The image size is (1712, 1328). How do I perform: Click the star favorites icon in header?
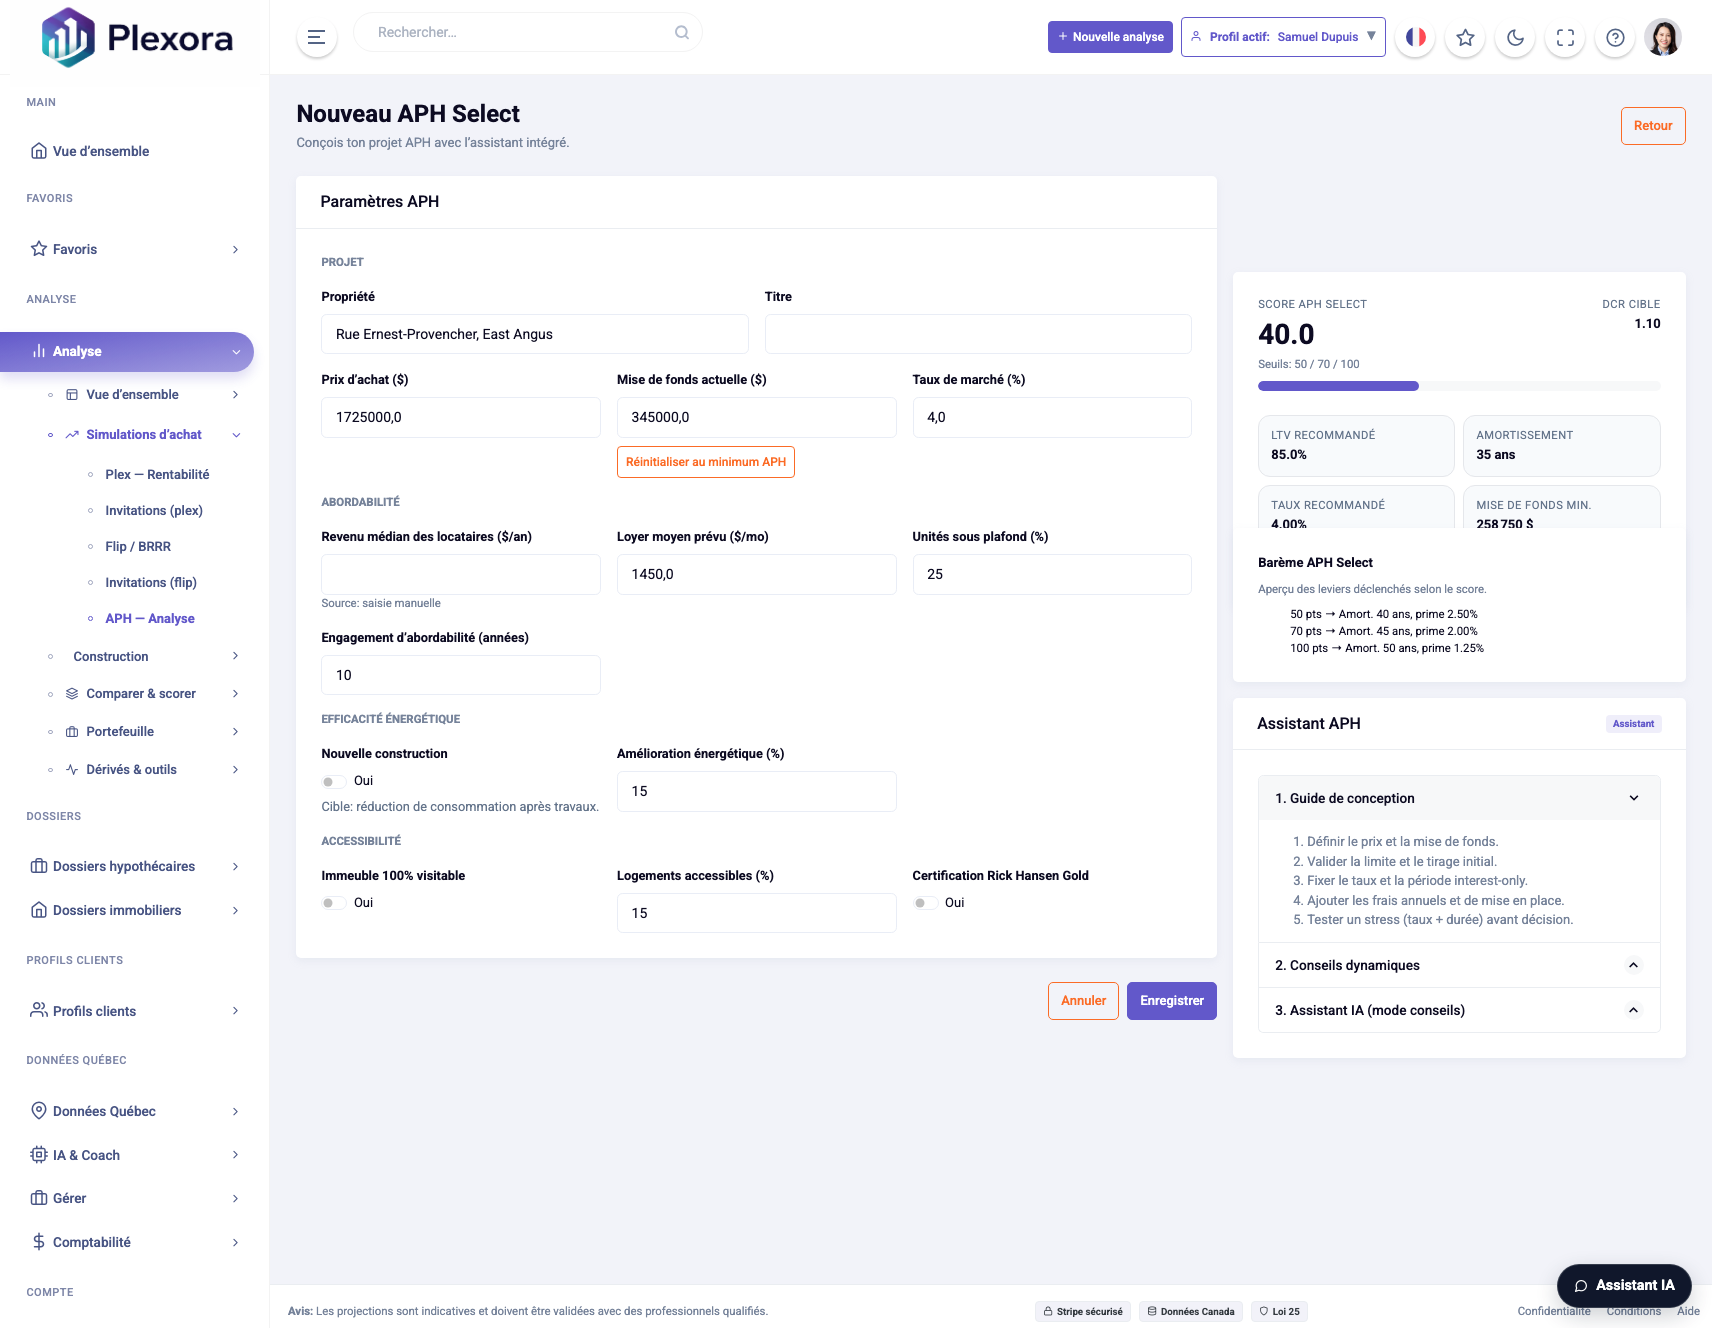(x=1465, y=37)
